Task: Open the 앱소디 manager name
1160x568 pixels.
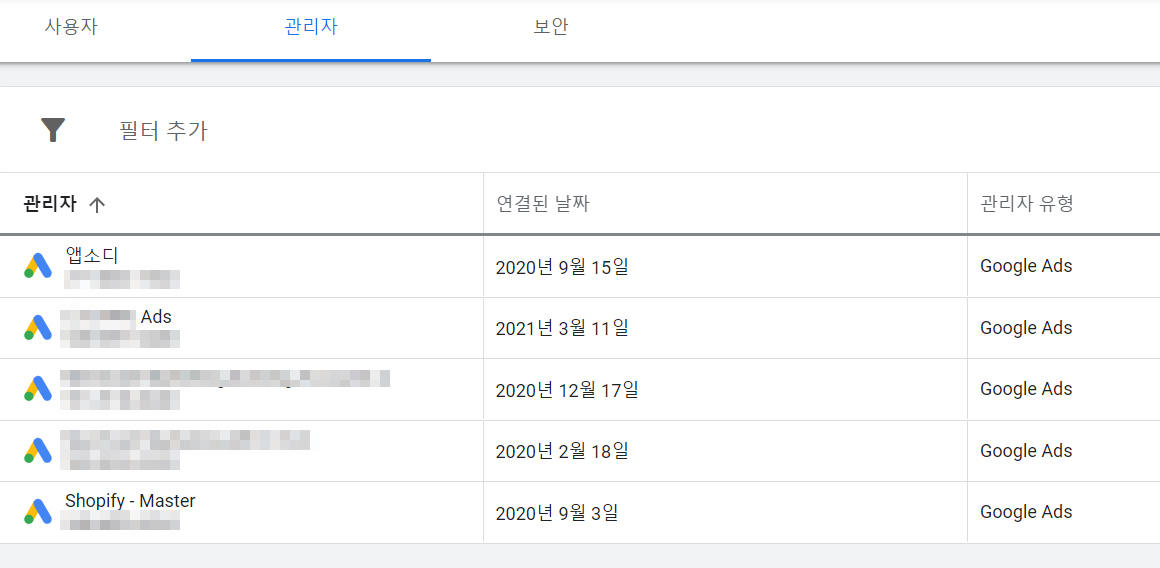Action: pos(92,254)
